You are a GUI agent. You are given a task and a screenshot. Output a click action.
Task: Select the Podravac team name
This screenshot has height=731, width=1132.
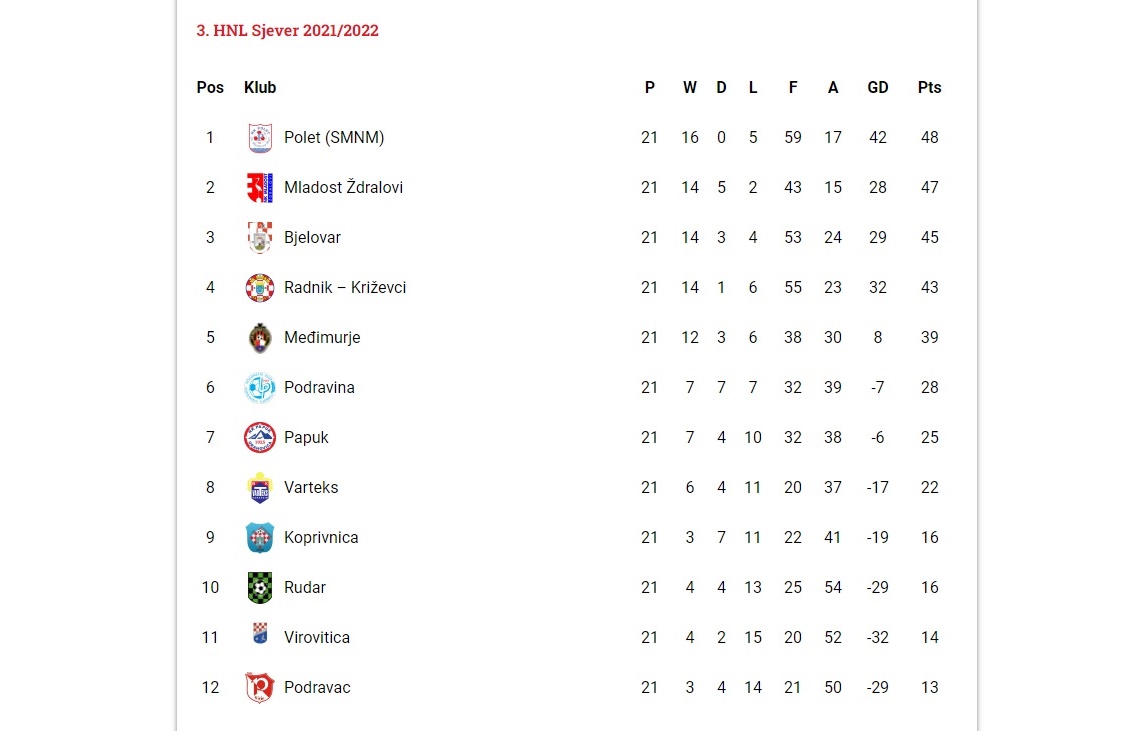pos(318,688)
